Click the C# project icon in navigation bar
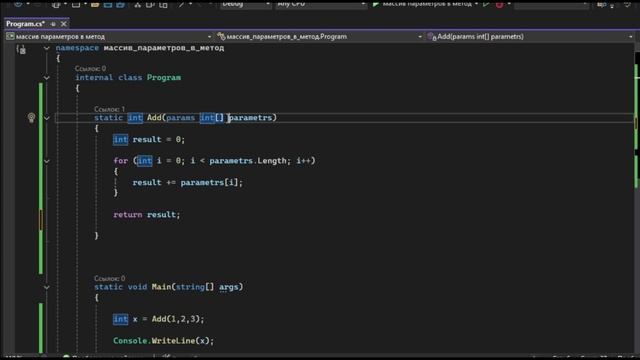640x360 pixels. point(10,37)
